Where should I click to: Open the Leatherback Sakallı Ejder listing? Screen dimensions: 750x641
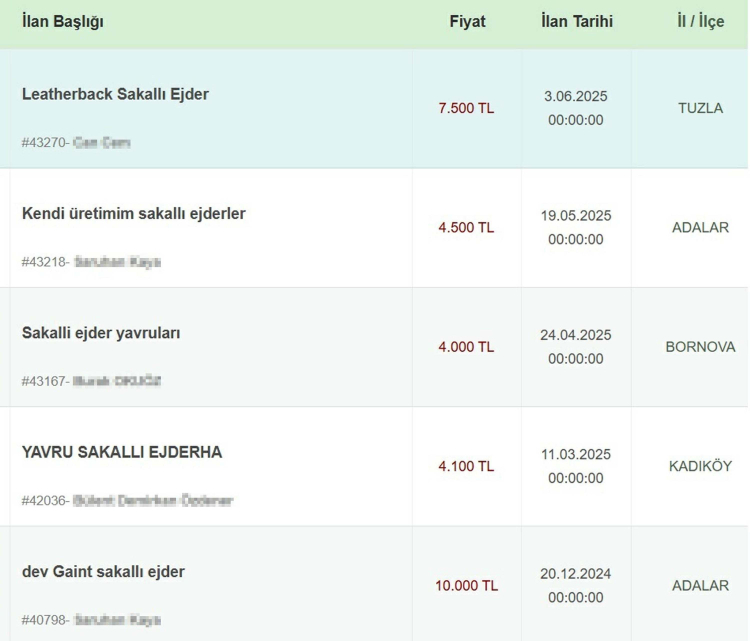click(115, 94)
